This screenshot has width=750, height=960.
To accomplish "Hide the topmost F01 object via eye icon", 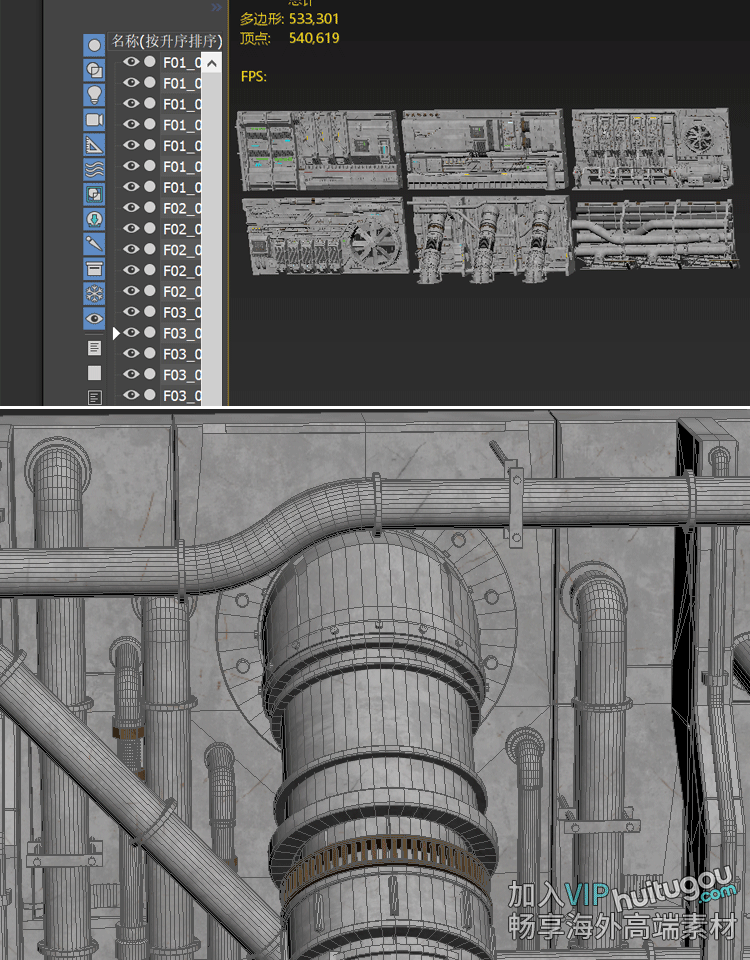I will (131, 62).
